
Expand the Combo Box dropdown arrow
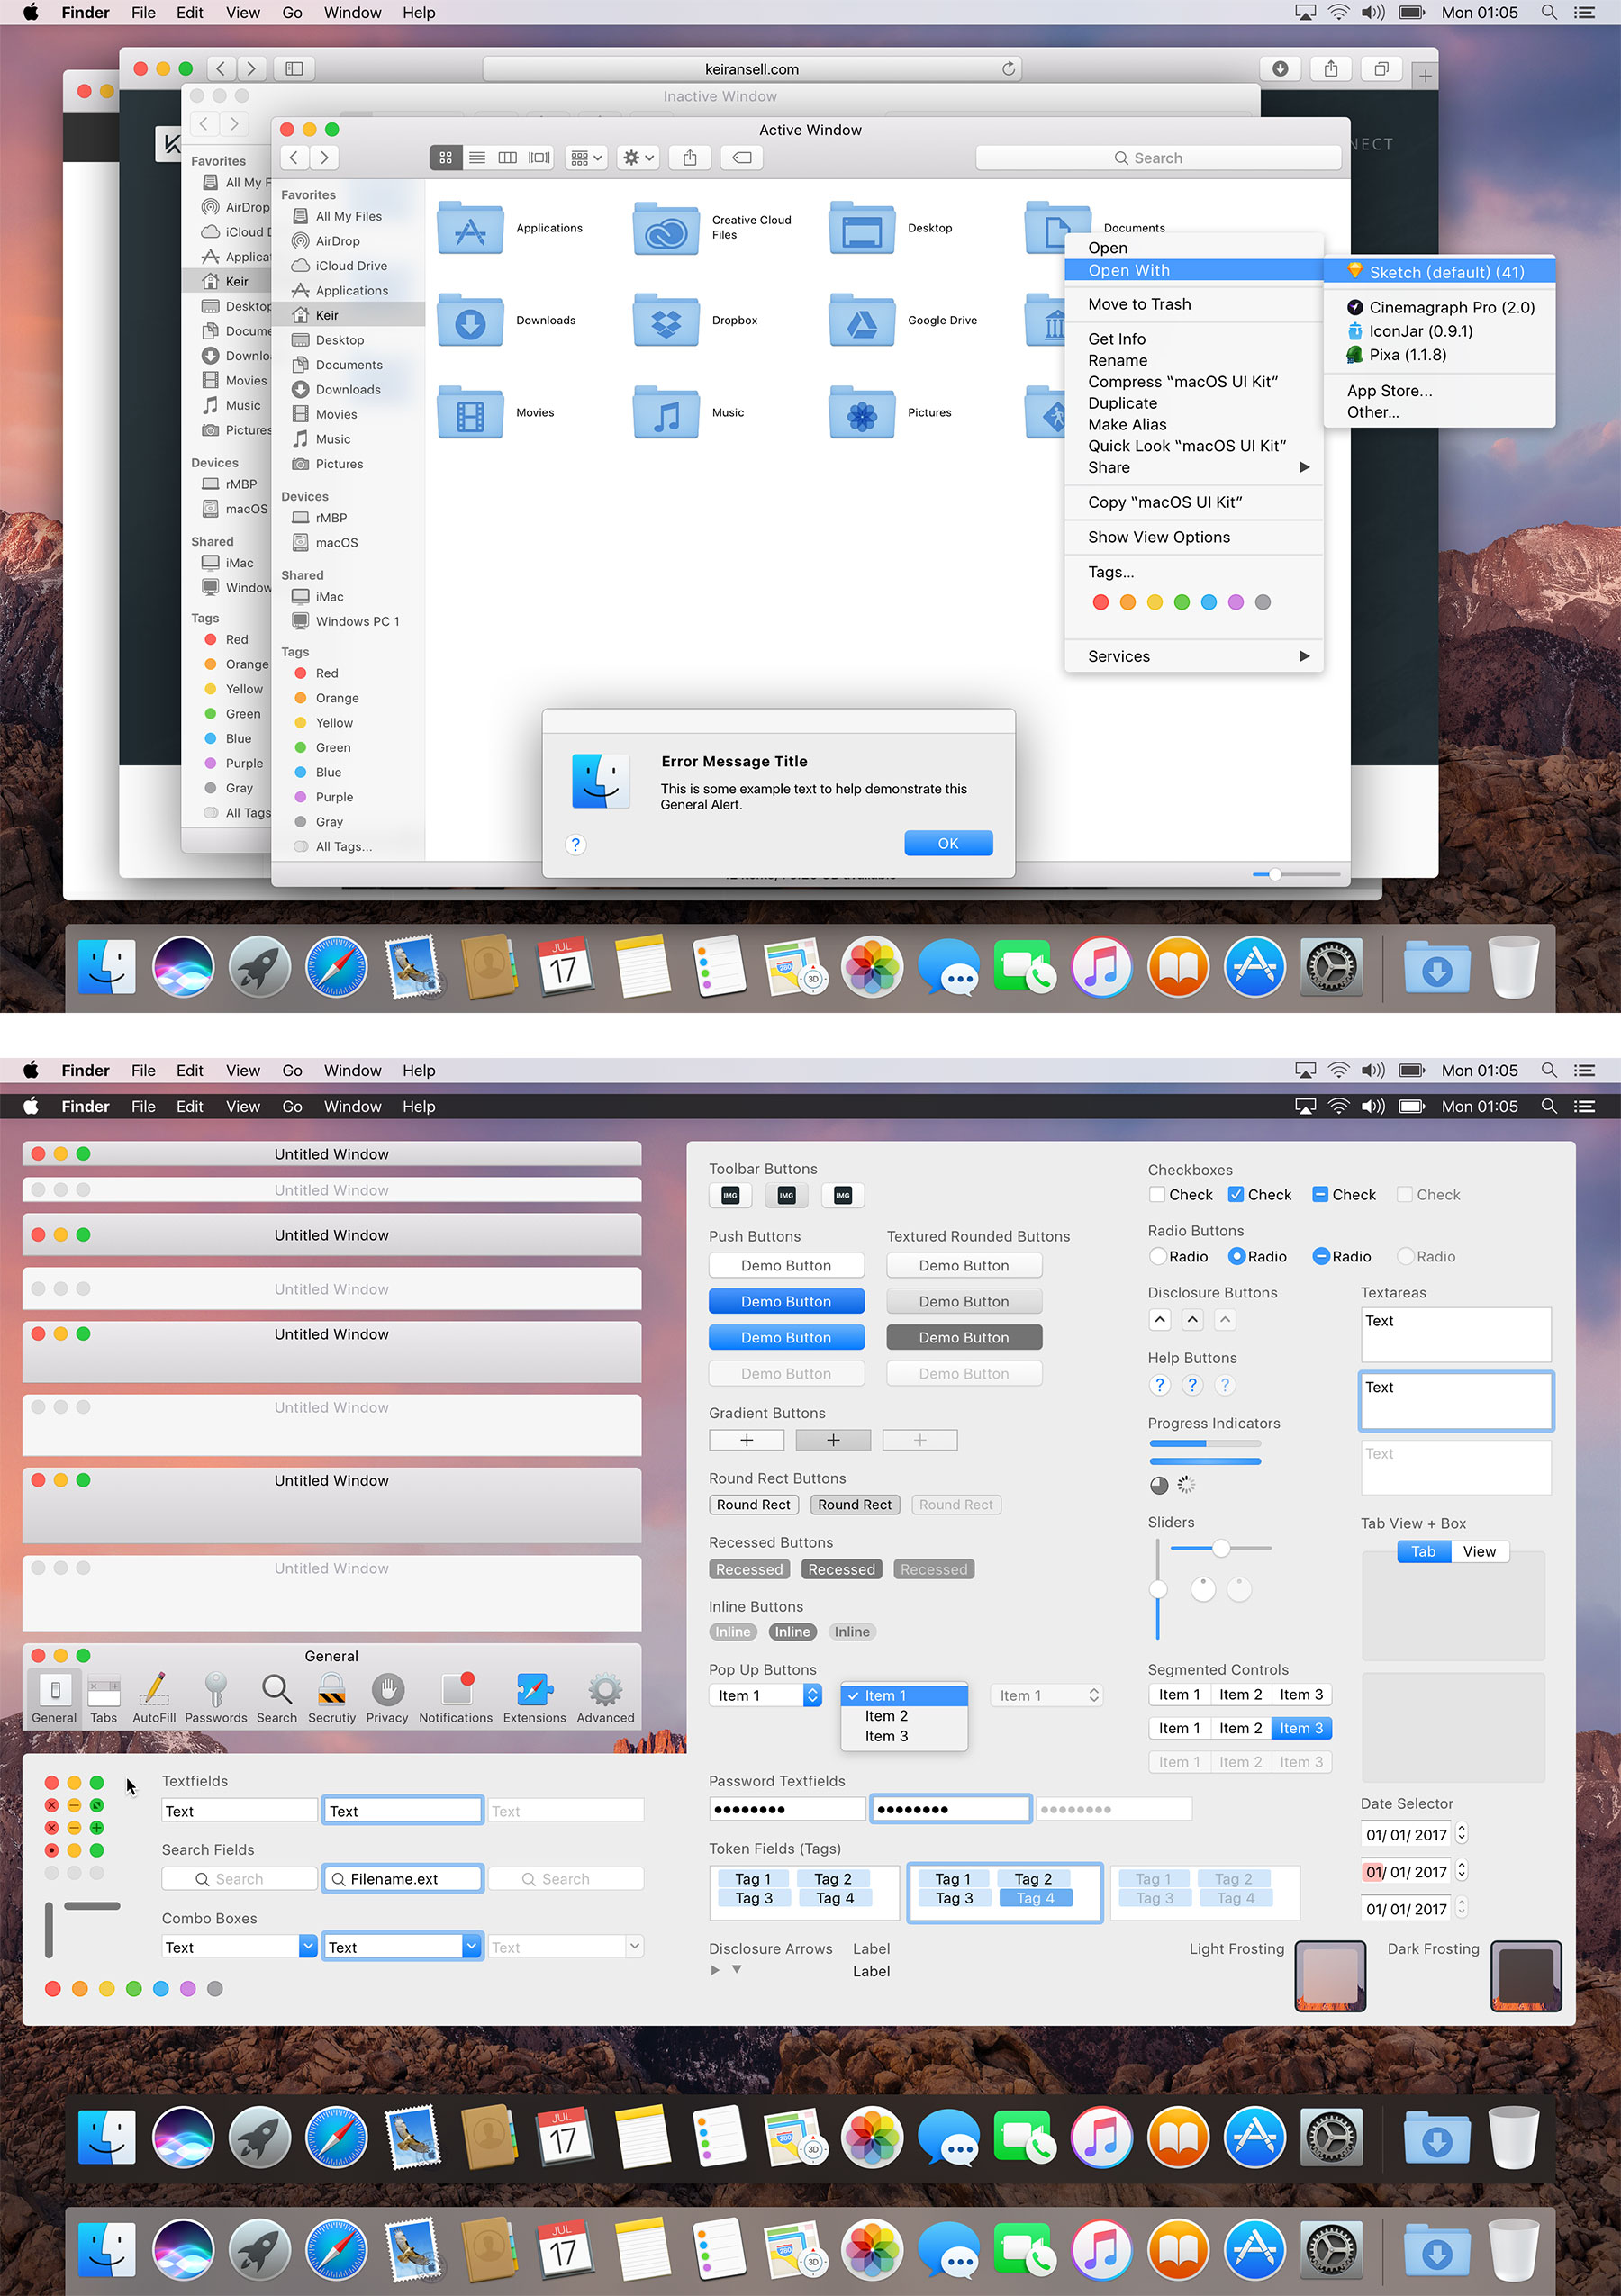[x=308, y=1946]
